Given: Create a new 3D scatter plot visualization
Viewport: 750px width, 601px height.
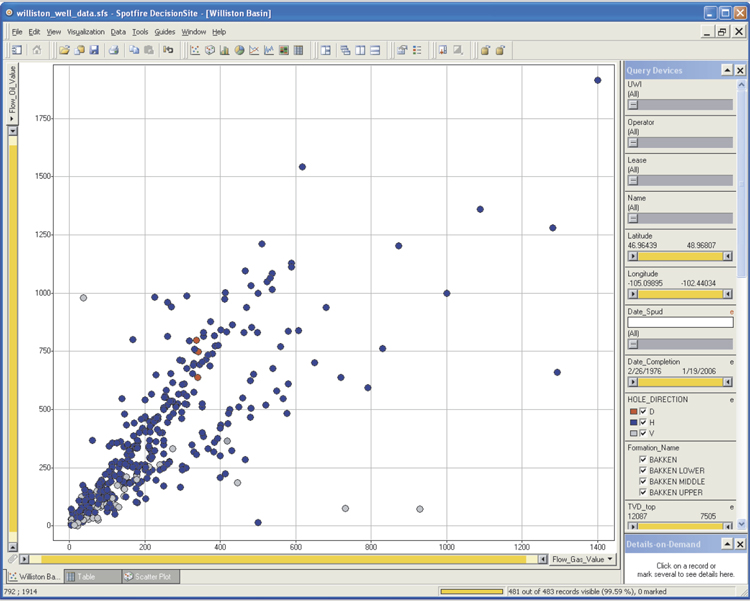Looking at the screenshot, I should 210,50.
